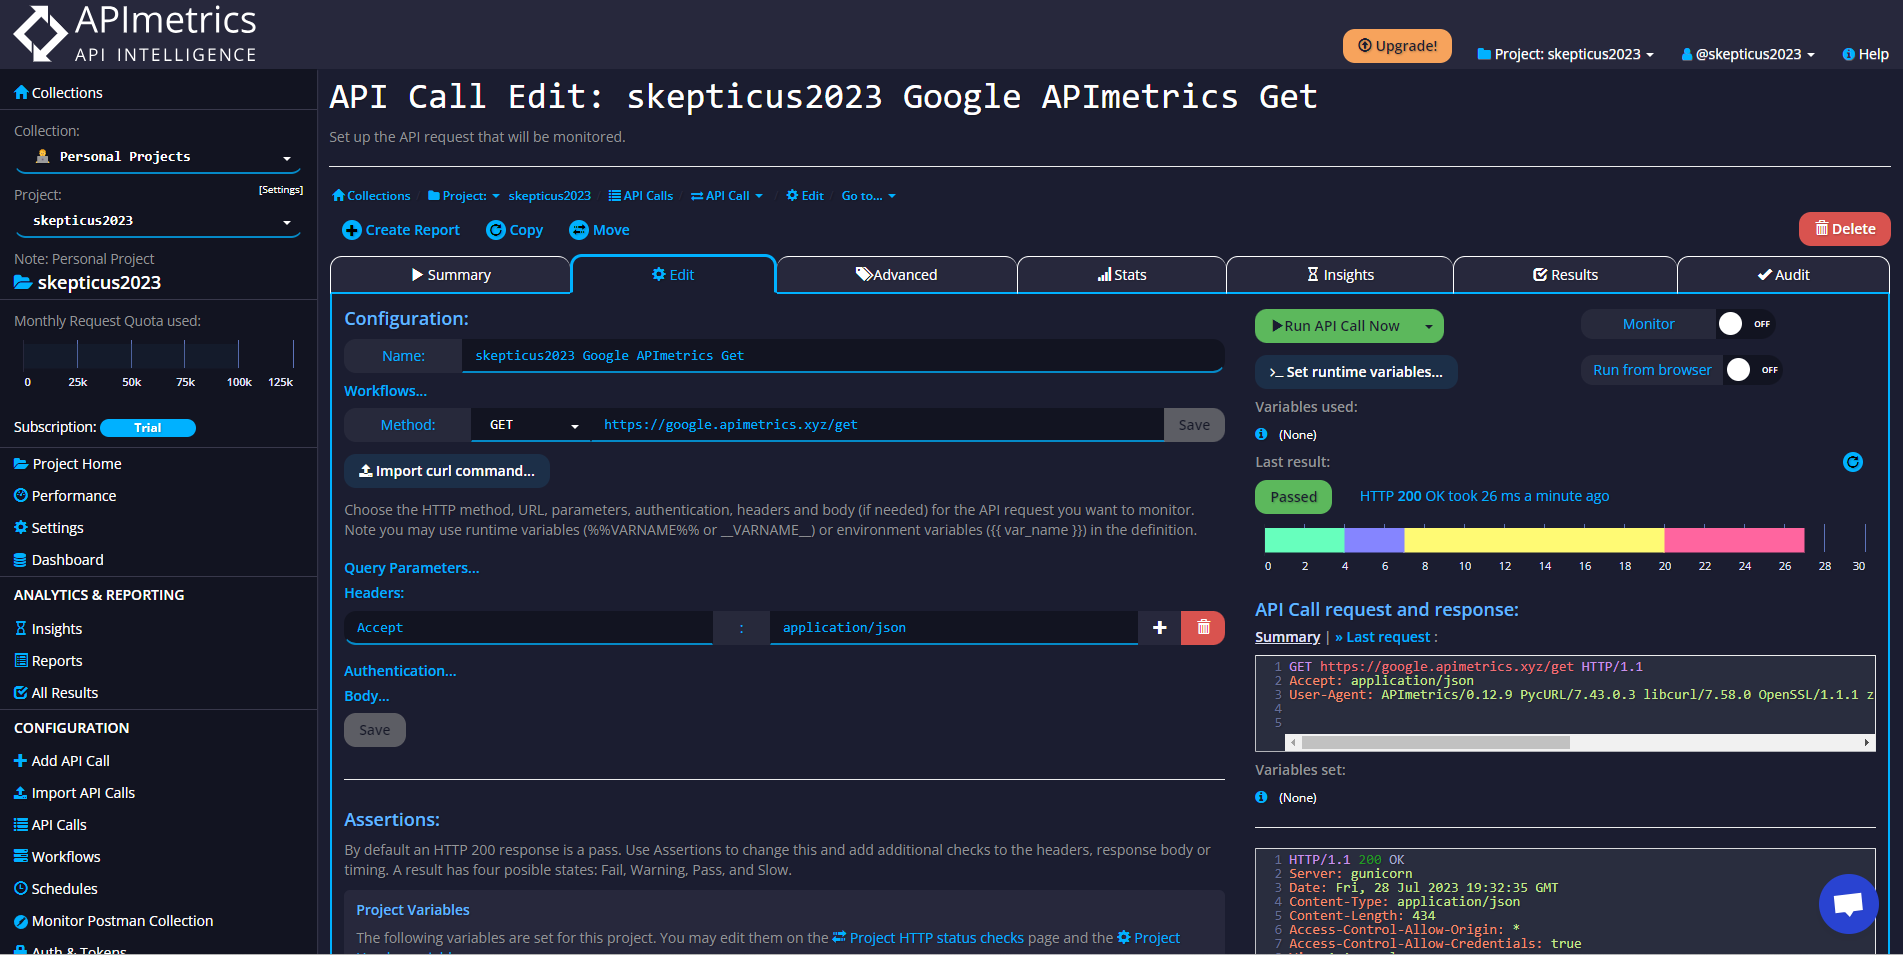The image size is (1903, 955).
Task: Click Set runtime variables button
Action: 1356,372
